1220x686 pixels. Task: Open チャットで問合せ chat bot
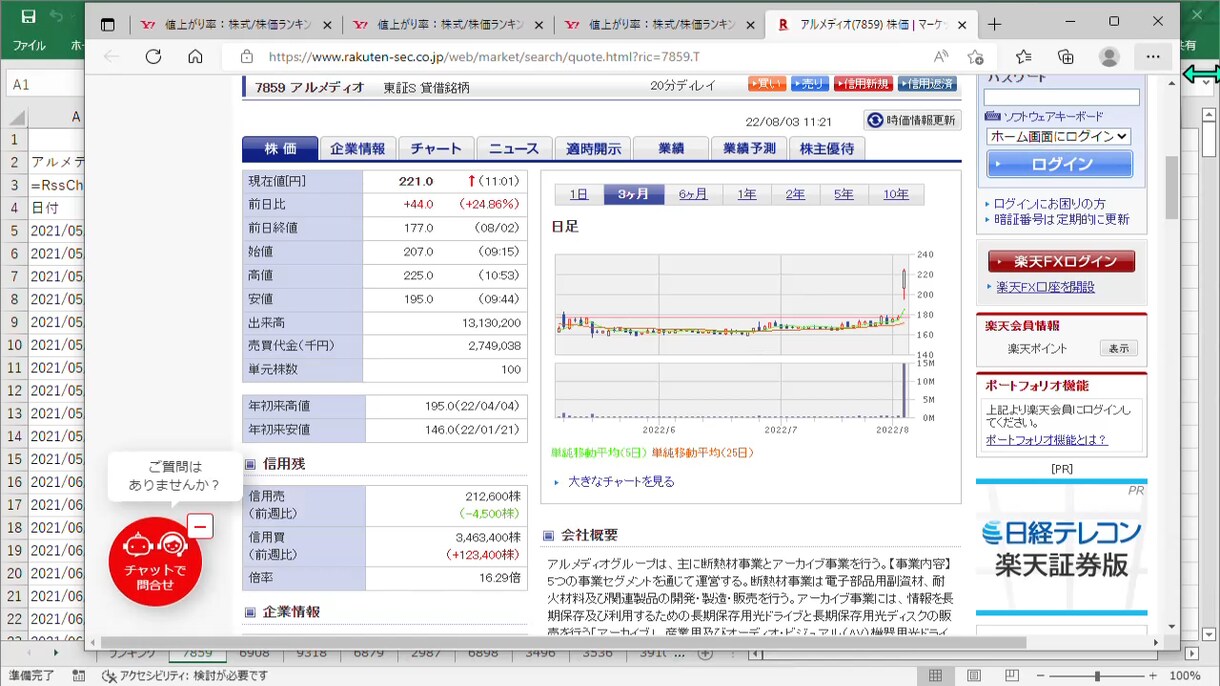point(155,561)
